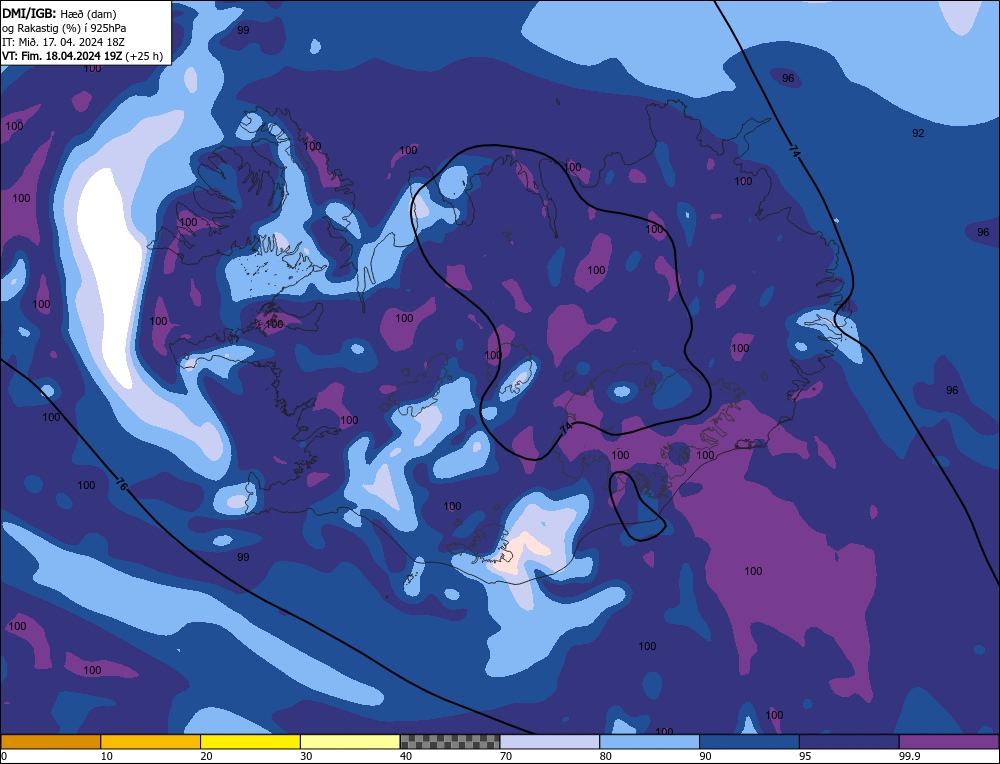The width and height of the screenshot is (1000, 764).
Task: Click the dark orange 0–10 legend swatch
Action: (x=50, y=741)
